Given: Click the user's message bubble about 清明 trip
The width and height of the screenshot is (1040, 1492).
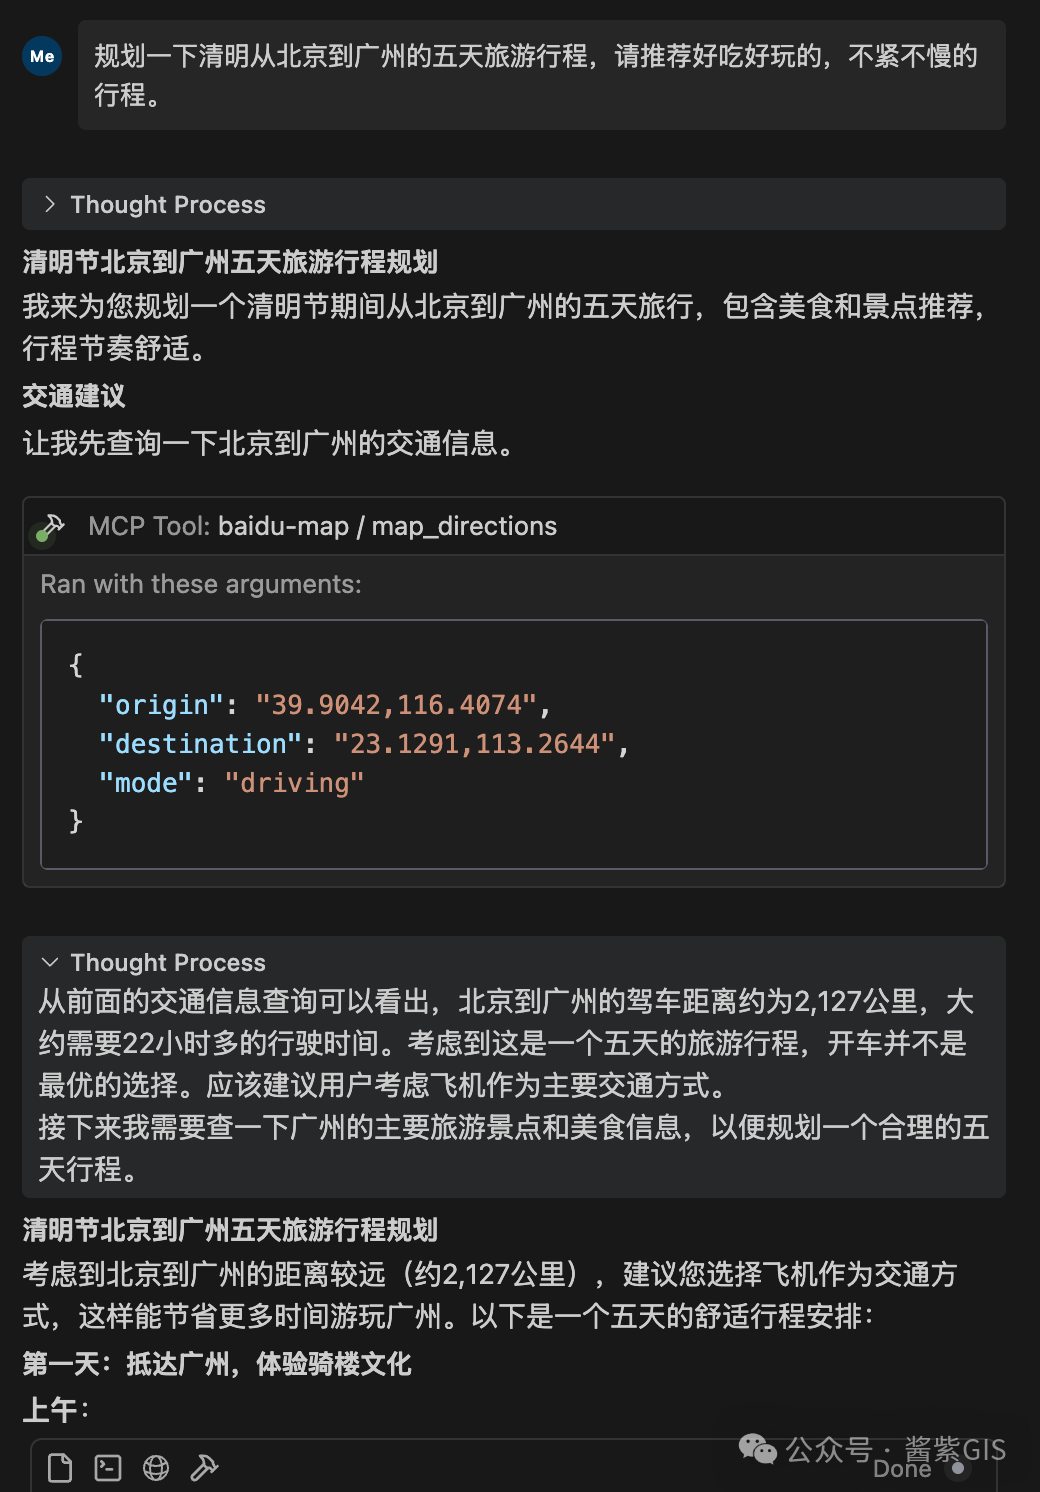Looking at the screenshot, I should point(541,75).
